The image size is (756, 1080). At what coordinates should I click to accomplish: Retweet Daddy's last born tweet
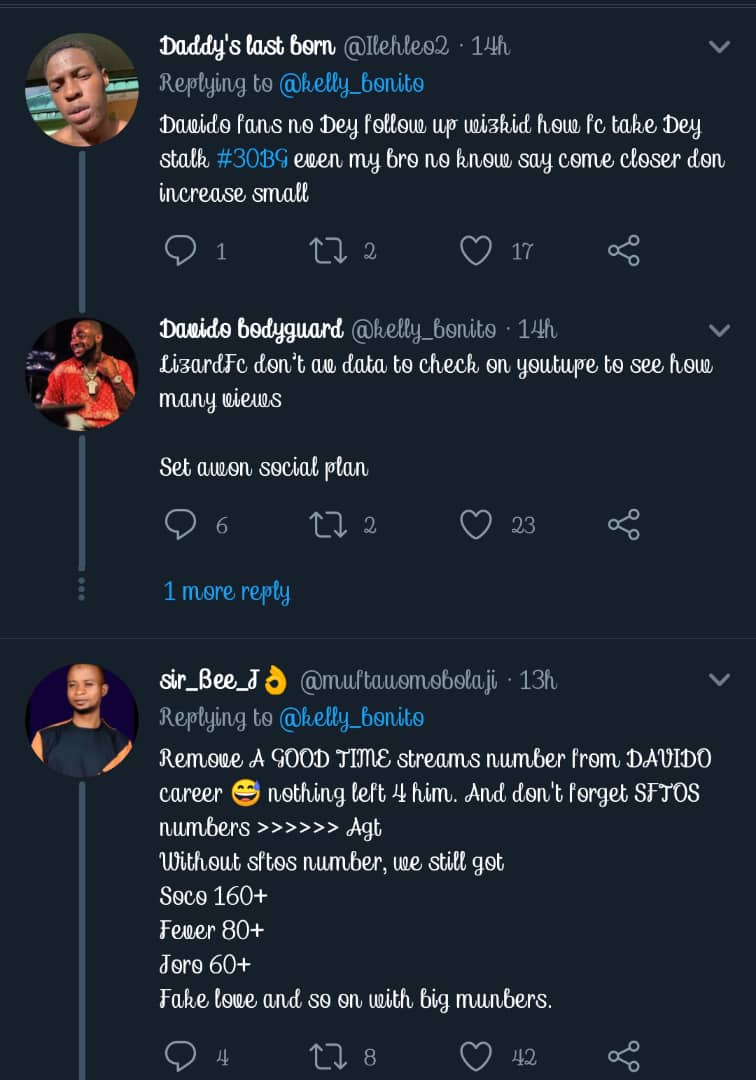click(x=329, y=250)
